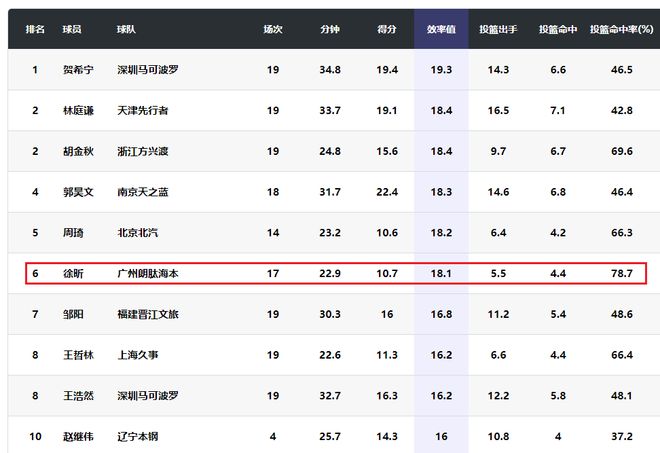Sort by 效率值 column header
Screen dimensions: 660x453
click(441, 30)
